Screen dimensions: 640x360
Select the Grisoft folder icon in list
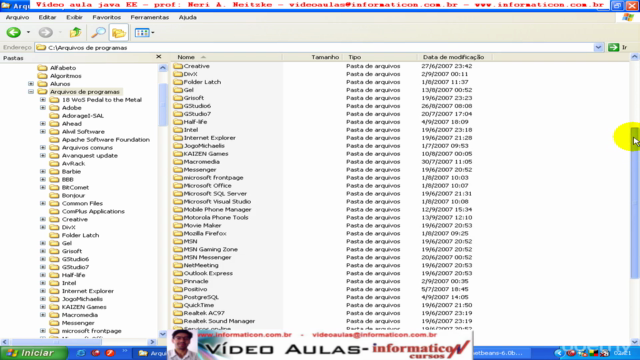178,98
